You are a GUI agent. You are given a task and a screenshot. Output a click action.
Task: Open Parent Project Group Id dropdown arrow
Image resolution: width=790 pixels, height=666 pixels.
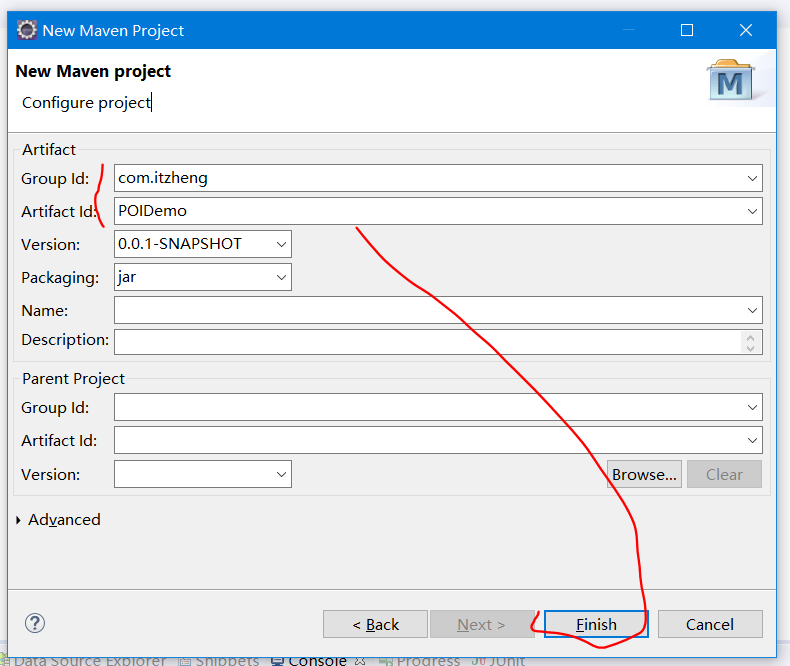[752, 407]
